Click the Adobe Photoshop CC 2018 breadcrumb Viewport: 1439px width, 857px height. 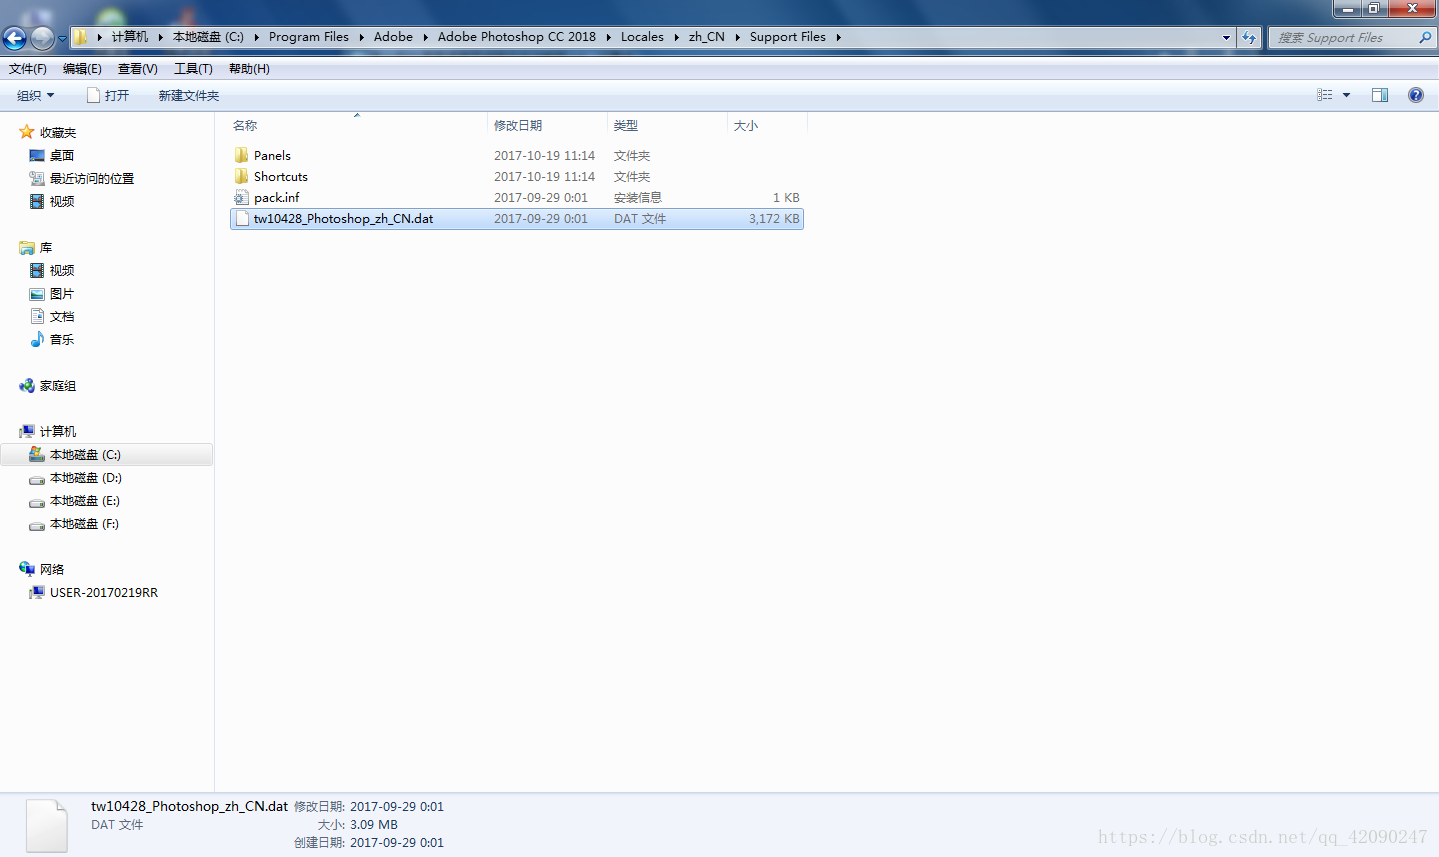pyautogui.click(x=517, y=37)
